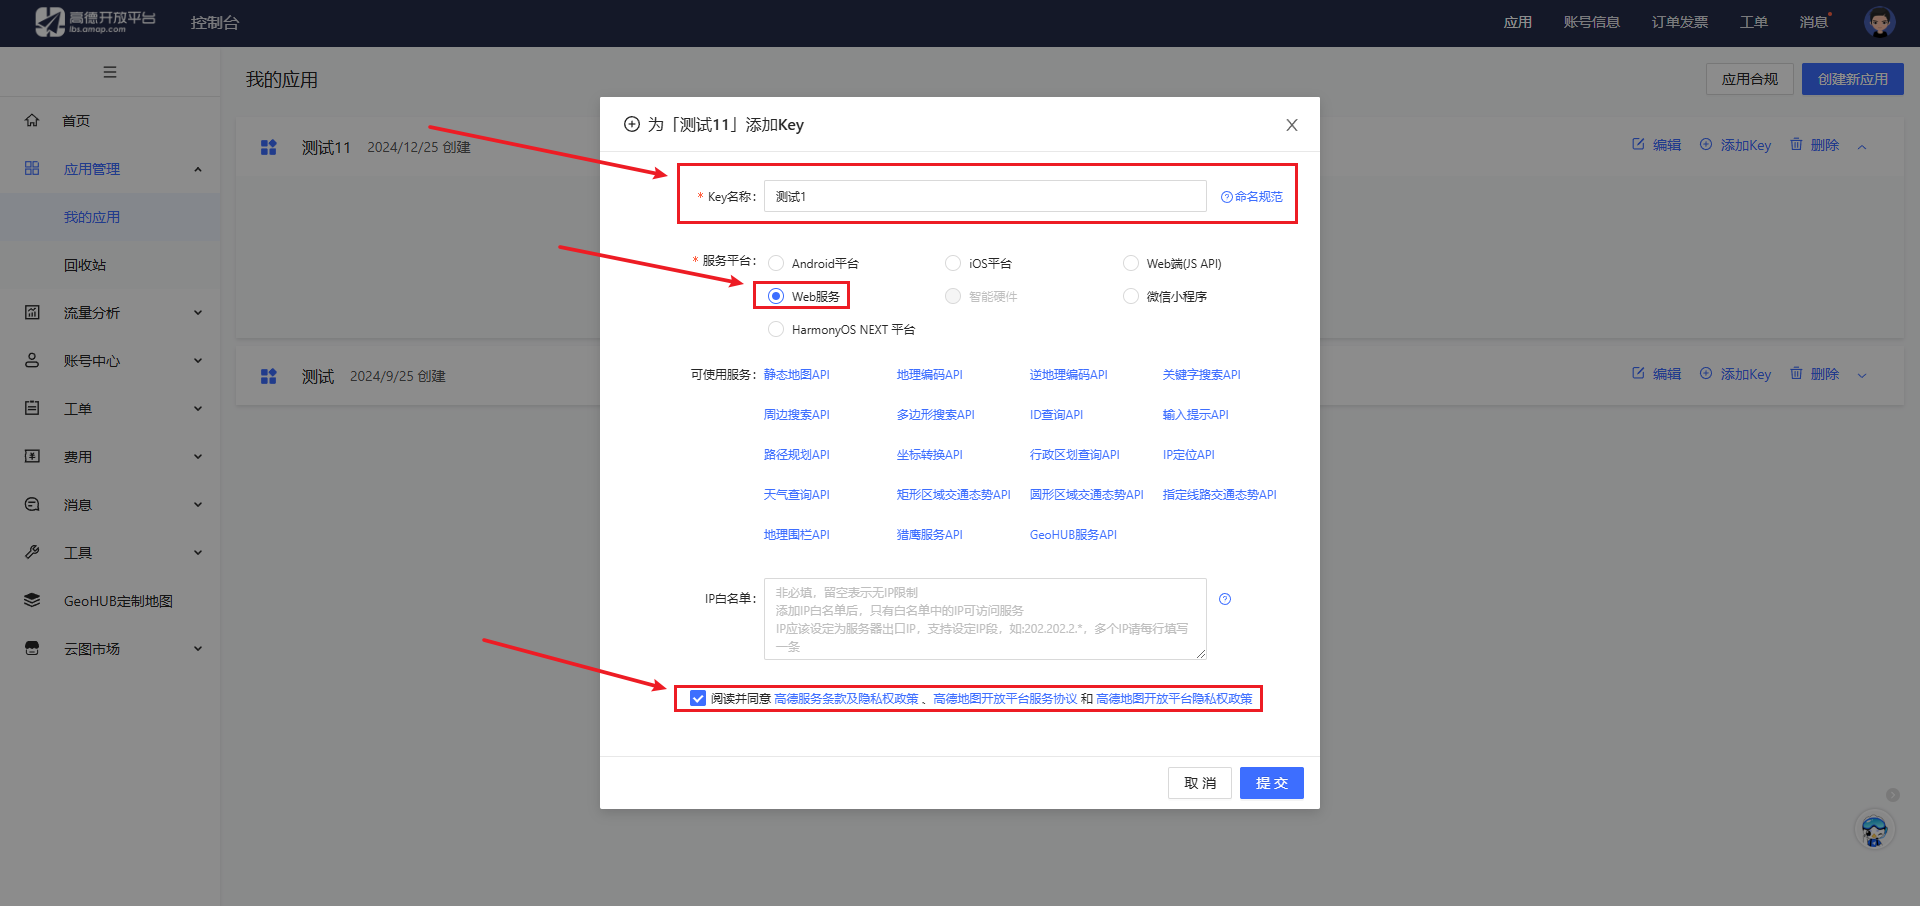Screen dimensions: 1920x906
Task: Collapse the 应用管理 sidebar section
Action: pyautogui.click(x=198, y=169)
